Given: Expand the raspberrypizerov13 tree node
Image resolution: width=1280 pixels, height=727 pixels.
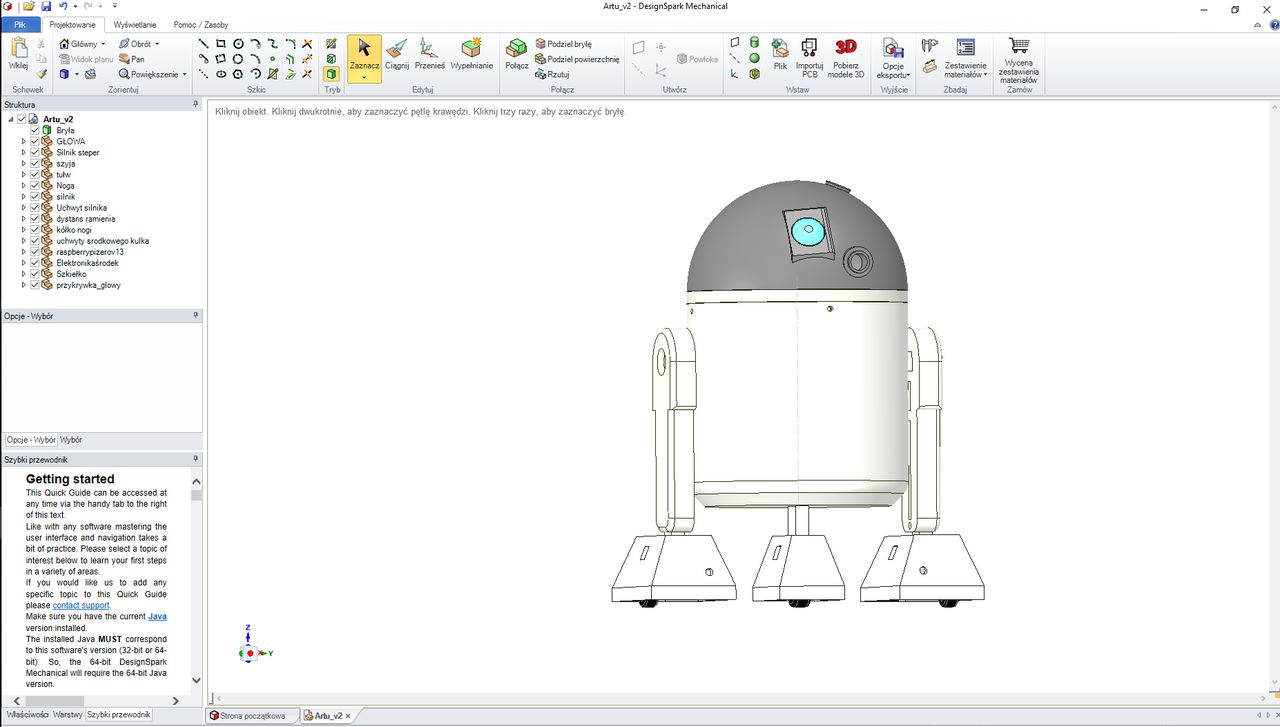Looking at the screenshot, I should click(24, 251).
